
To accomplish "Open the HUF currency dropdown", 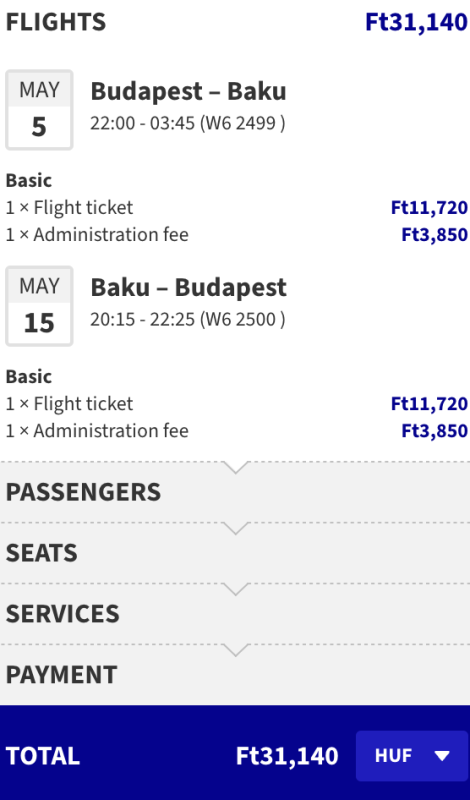I will [x=412, y=756].
